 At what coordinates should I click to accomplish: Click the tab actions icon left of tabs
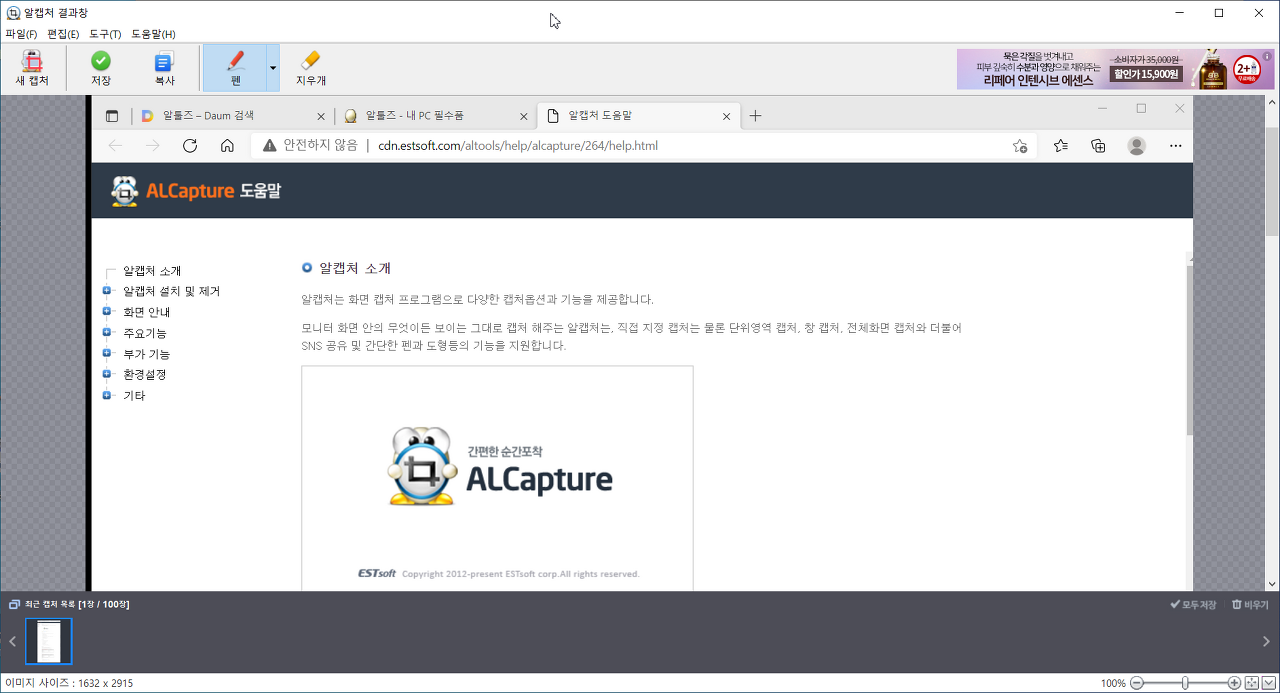coord(112,116)
